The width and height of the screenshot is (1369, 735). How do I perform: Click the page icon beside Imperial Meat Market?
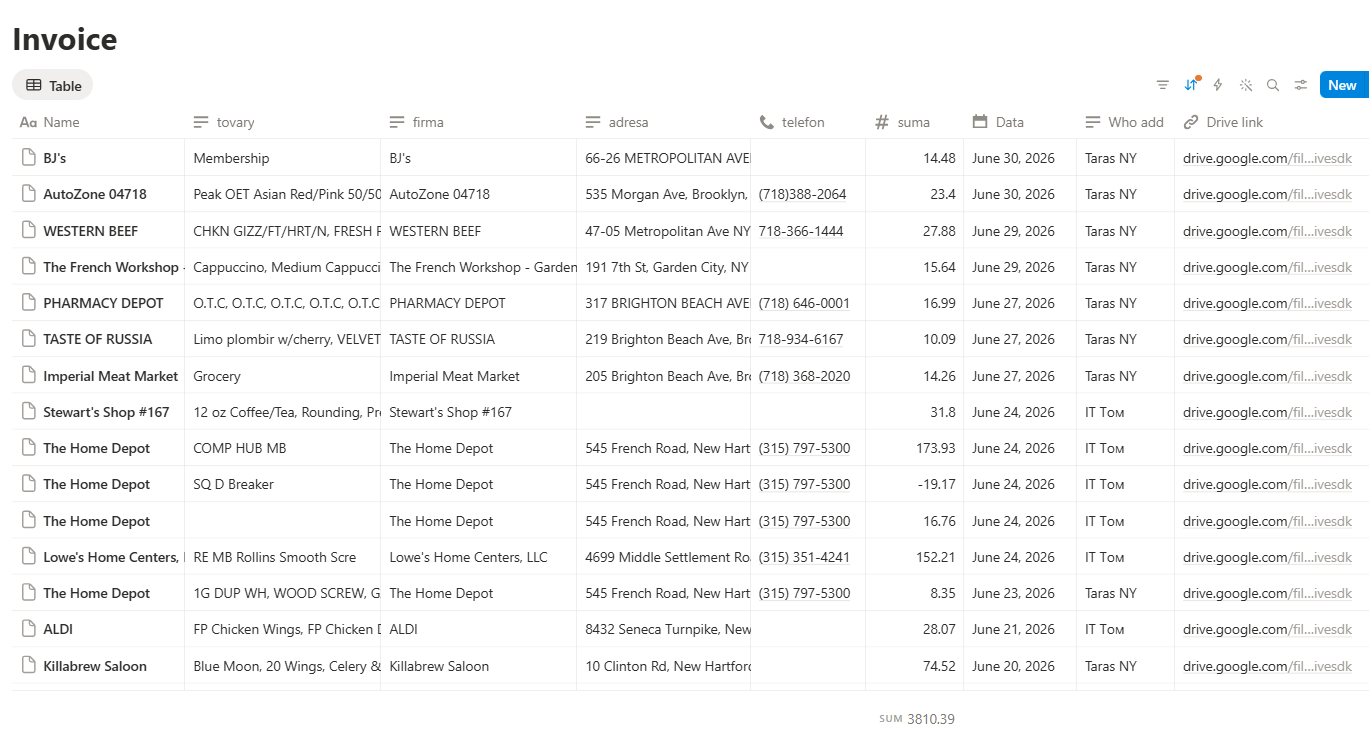[x=28, y=376]
